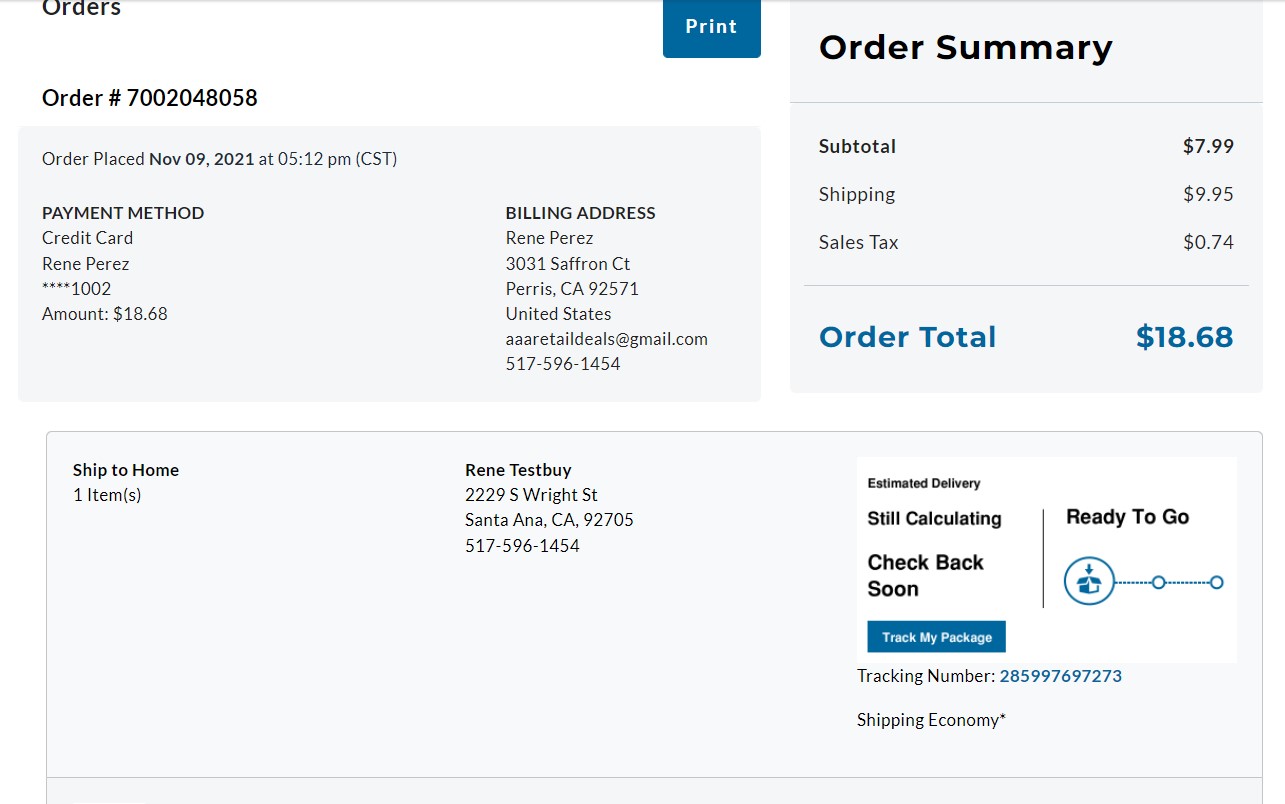Click phone number under billing address
Viewport: 1285px width, 804px height.
(563, 364)
